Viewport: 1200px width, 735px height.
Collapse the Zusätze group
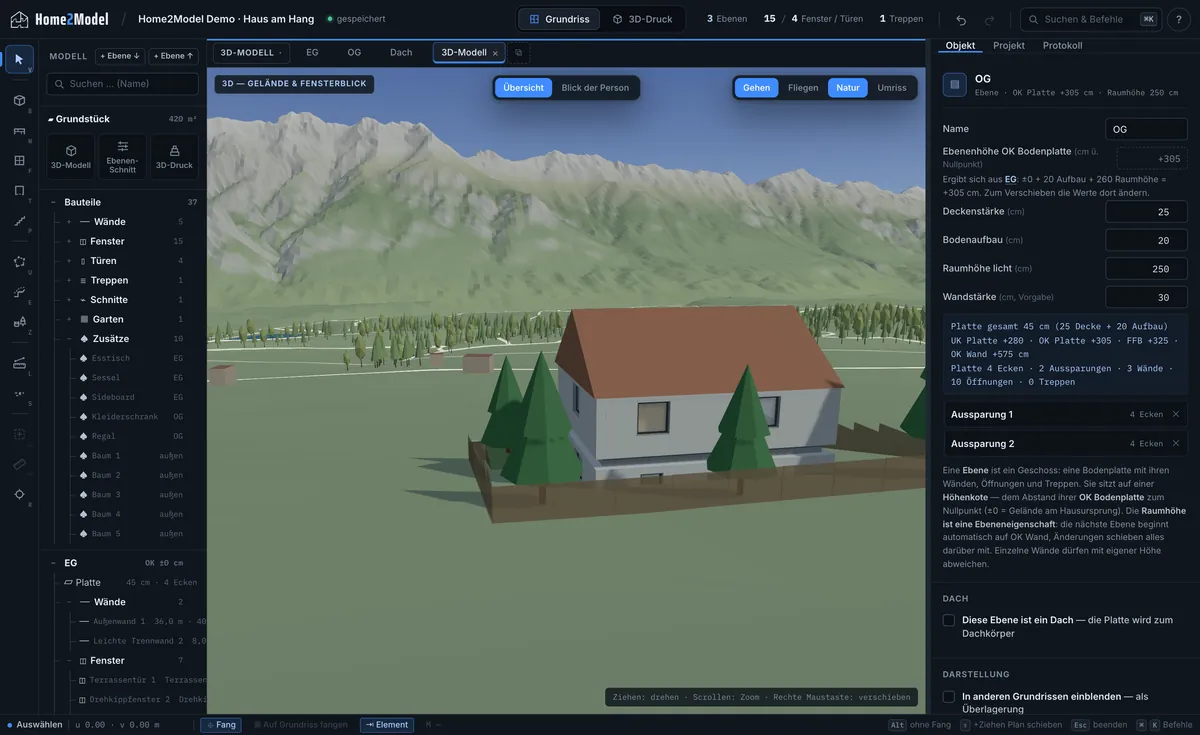tap(69, 339)
